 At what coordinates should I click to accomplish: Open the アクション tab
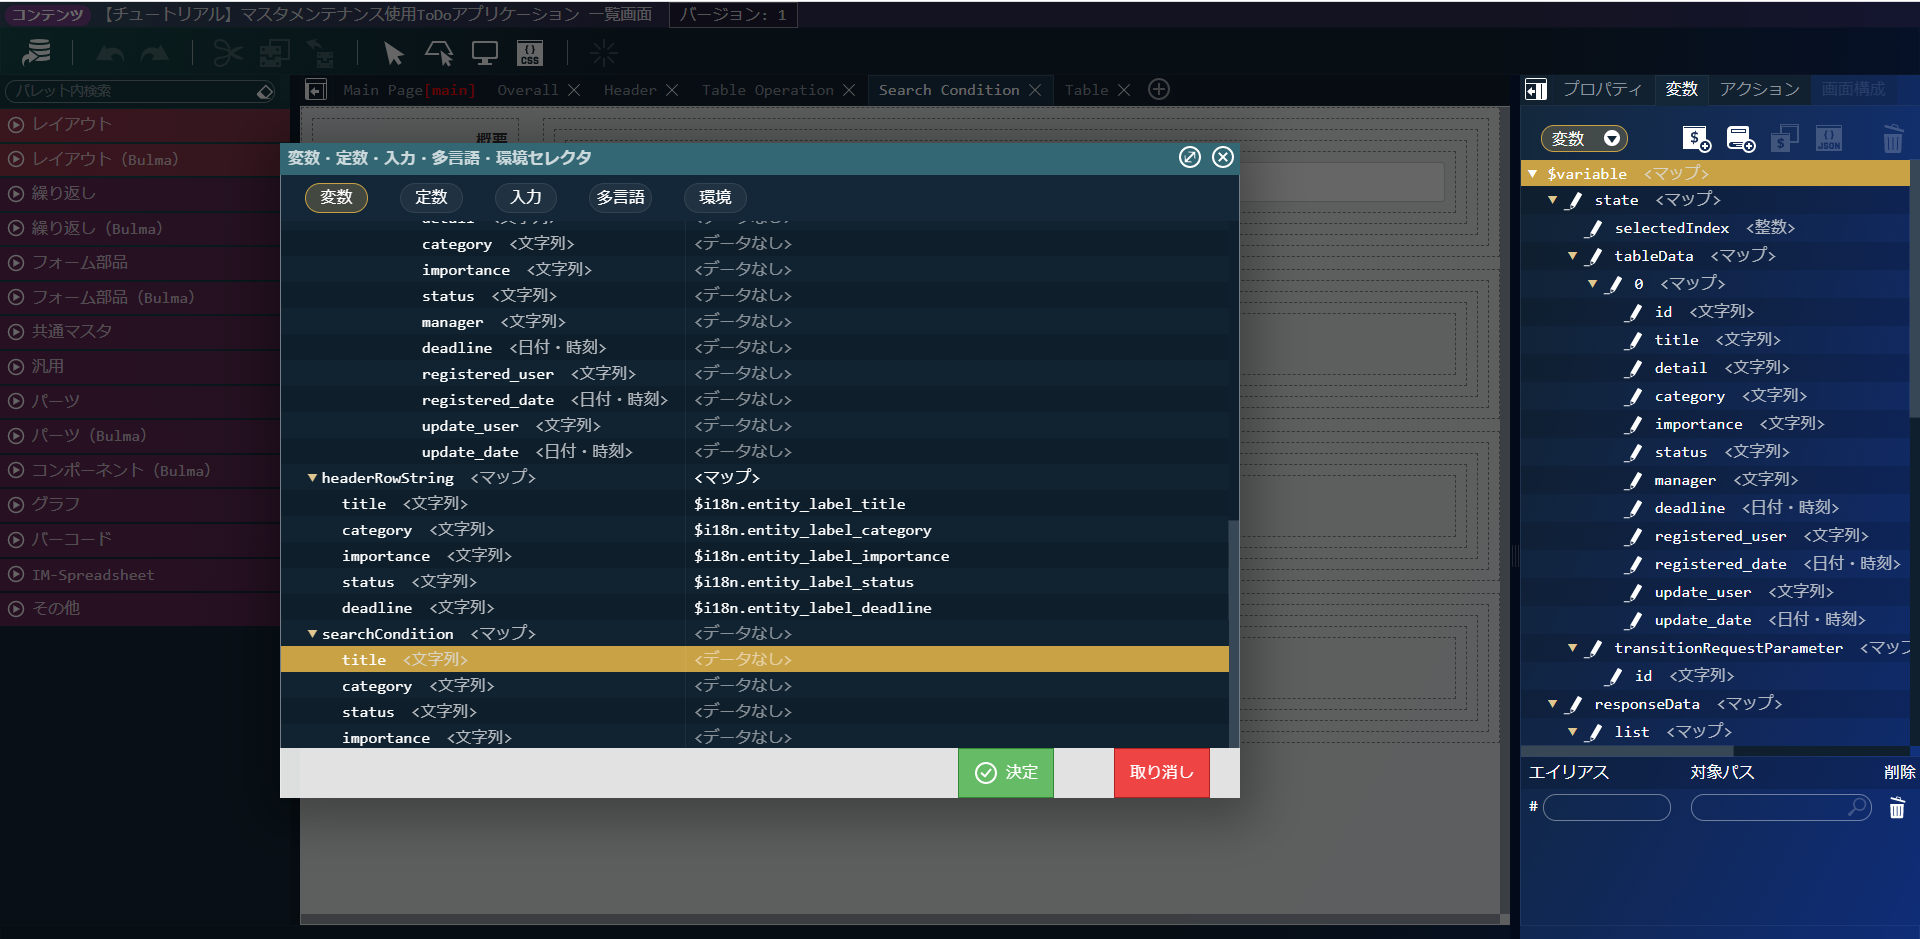click(1759, 89)
